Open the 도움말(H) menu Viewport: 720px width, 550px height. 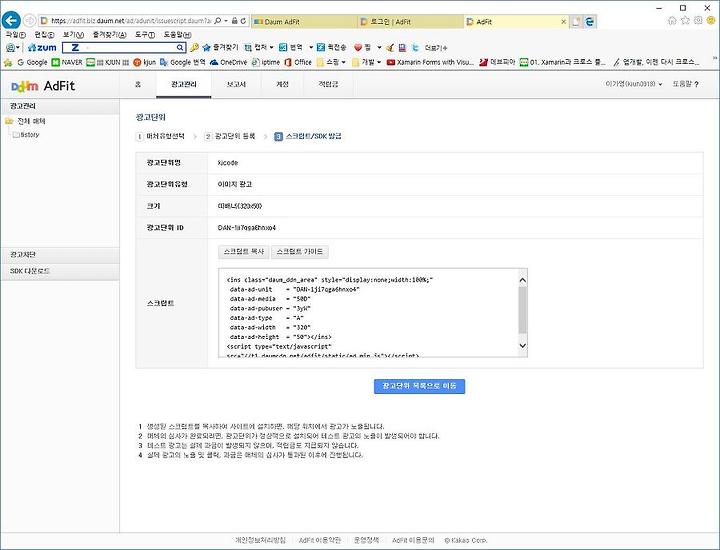click(177, 35)
